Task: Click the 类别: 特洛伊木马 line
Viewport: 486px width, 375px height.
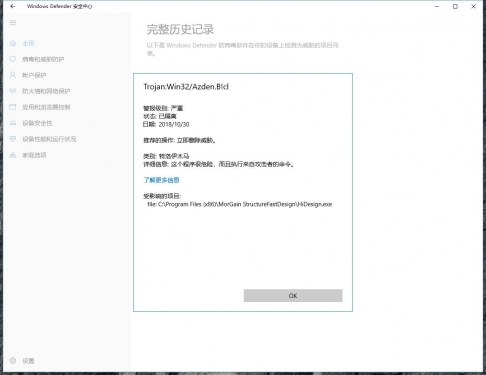Action: pos(166,156)
